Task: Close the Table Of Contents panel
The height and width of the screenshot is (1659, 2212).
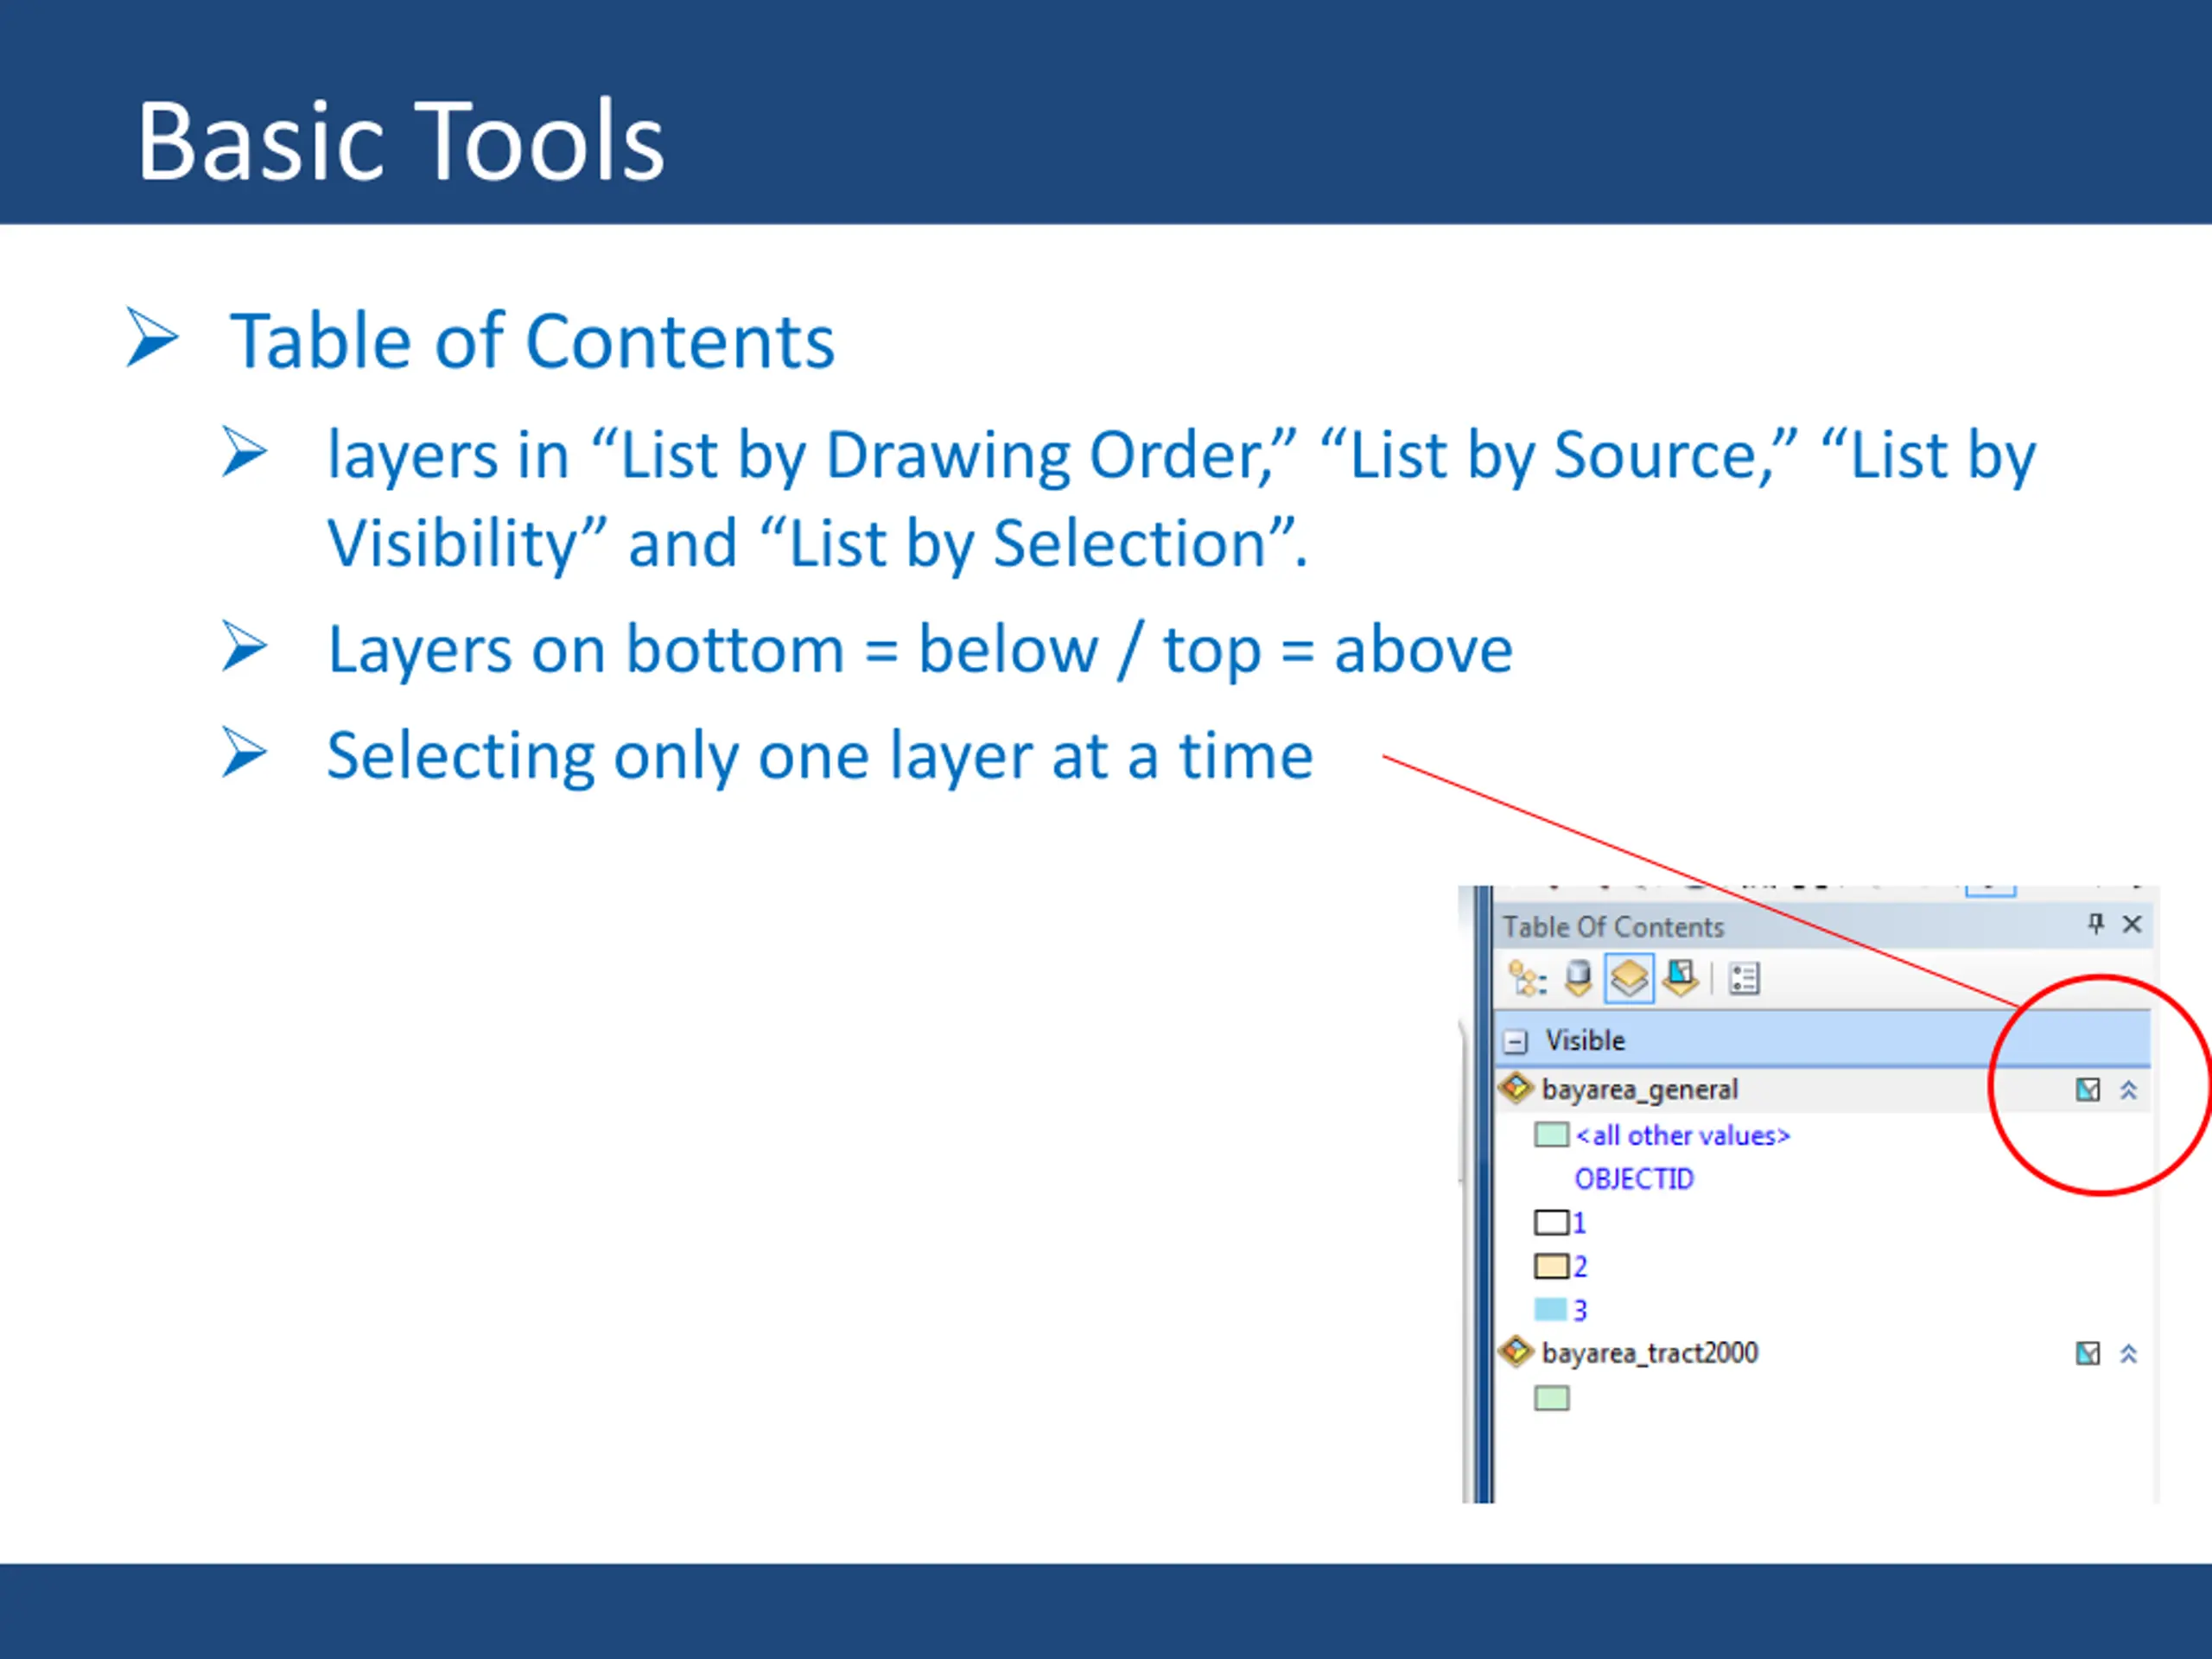Action: (2132, 924)
